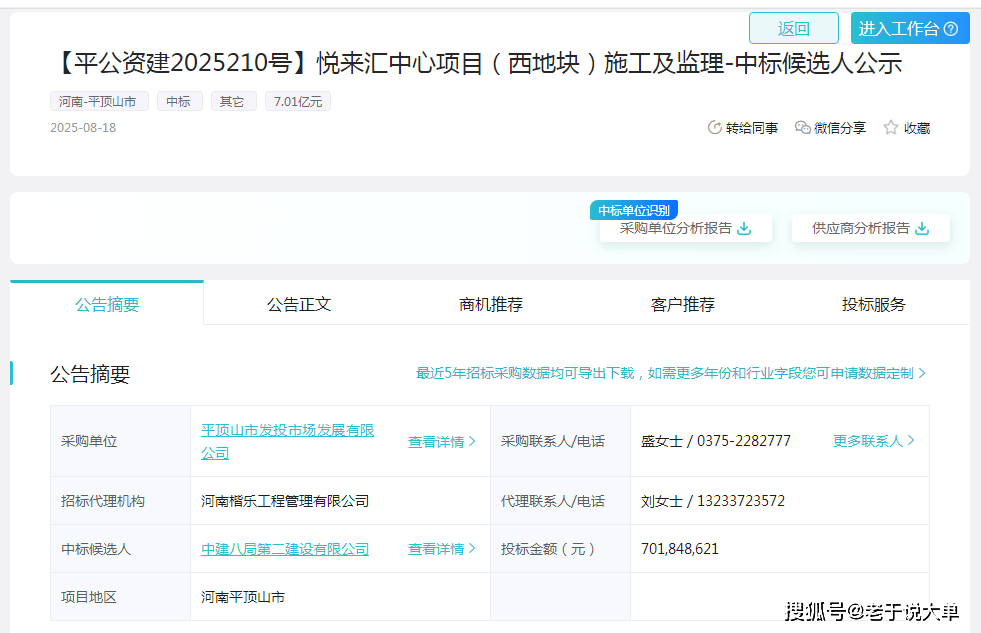Click download icon on 采购单位分析报告

click(x=744, y=228)
